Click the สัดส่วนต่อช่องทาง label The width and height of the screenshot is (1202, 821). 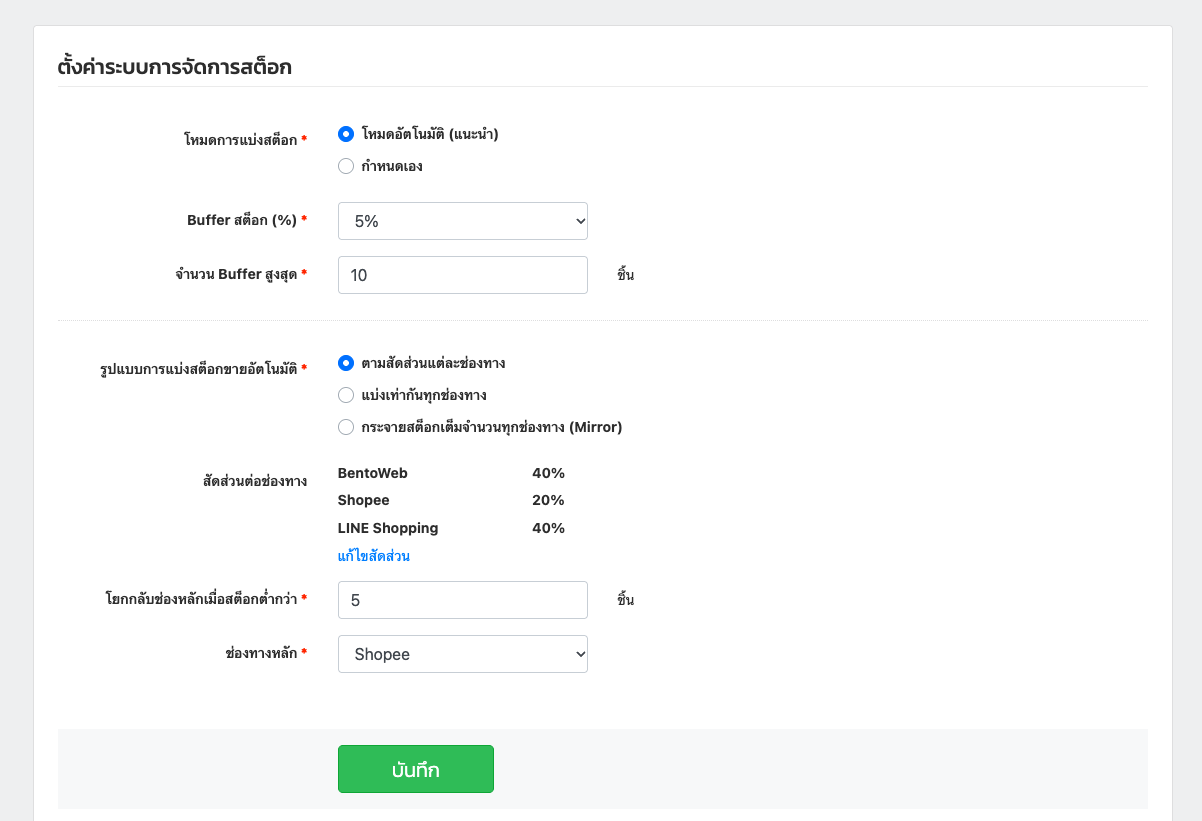point(254,481)
